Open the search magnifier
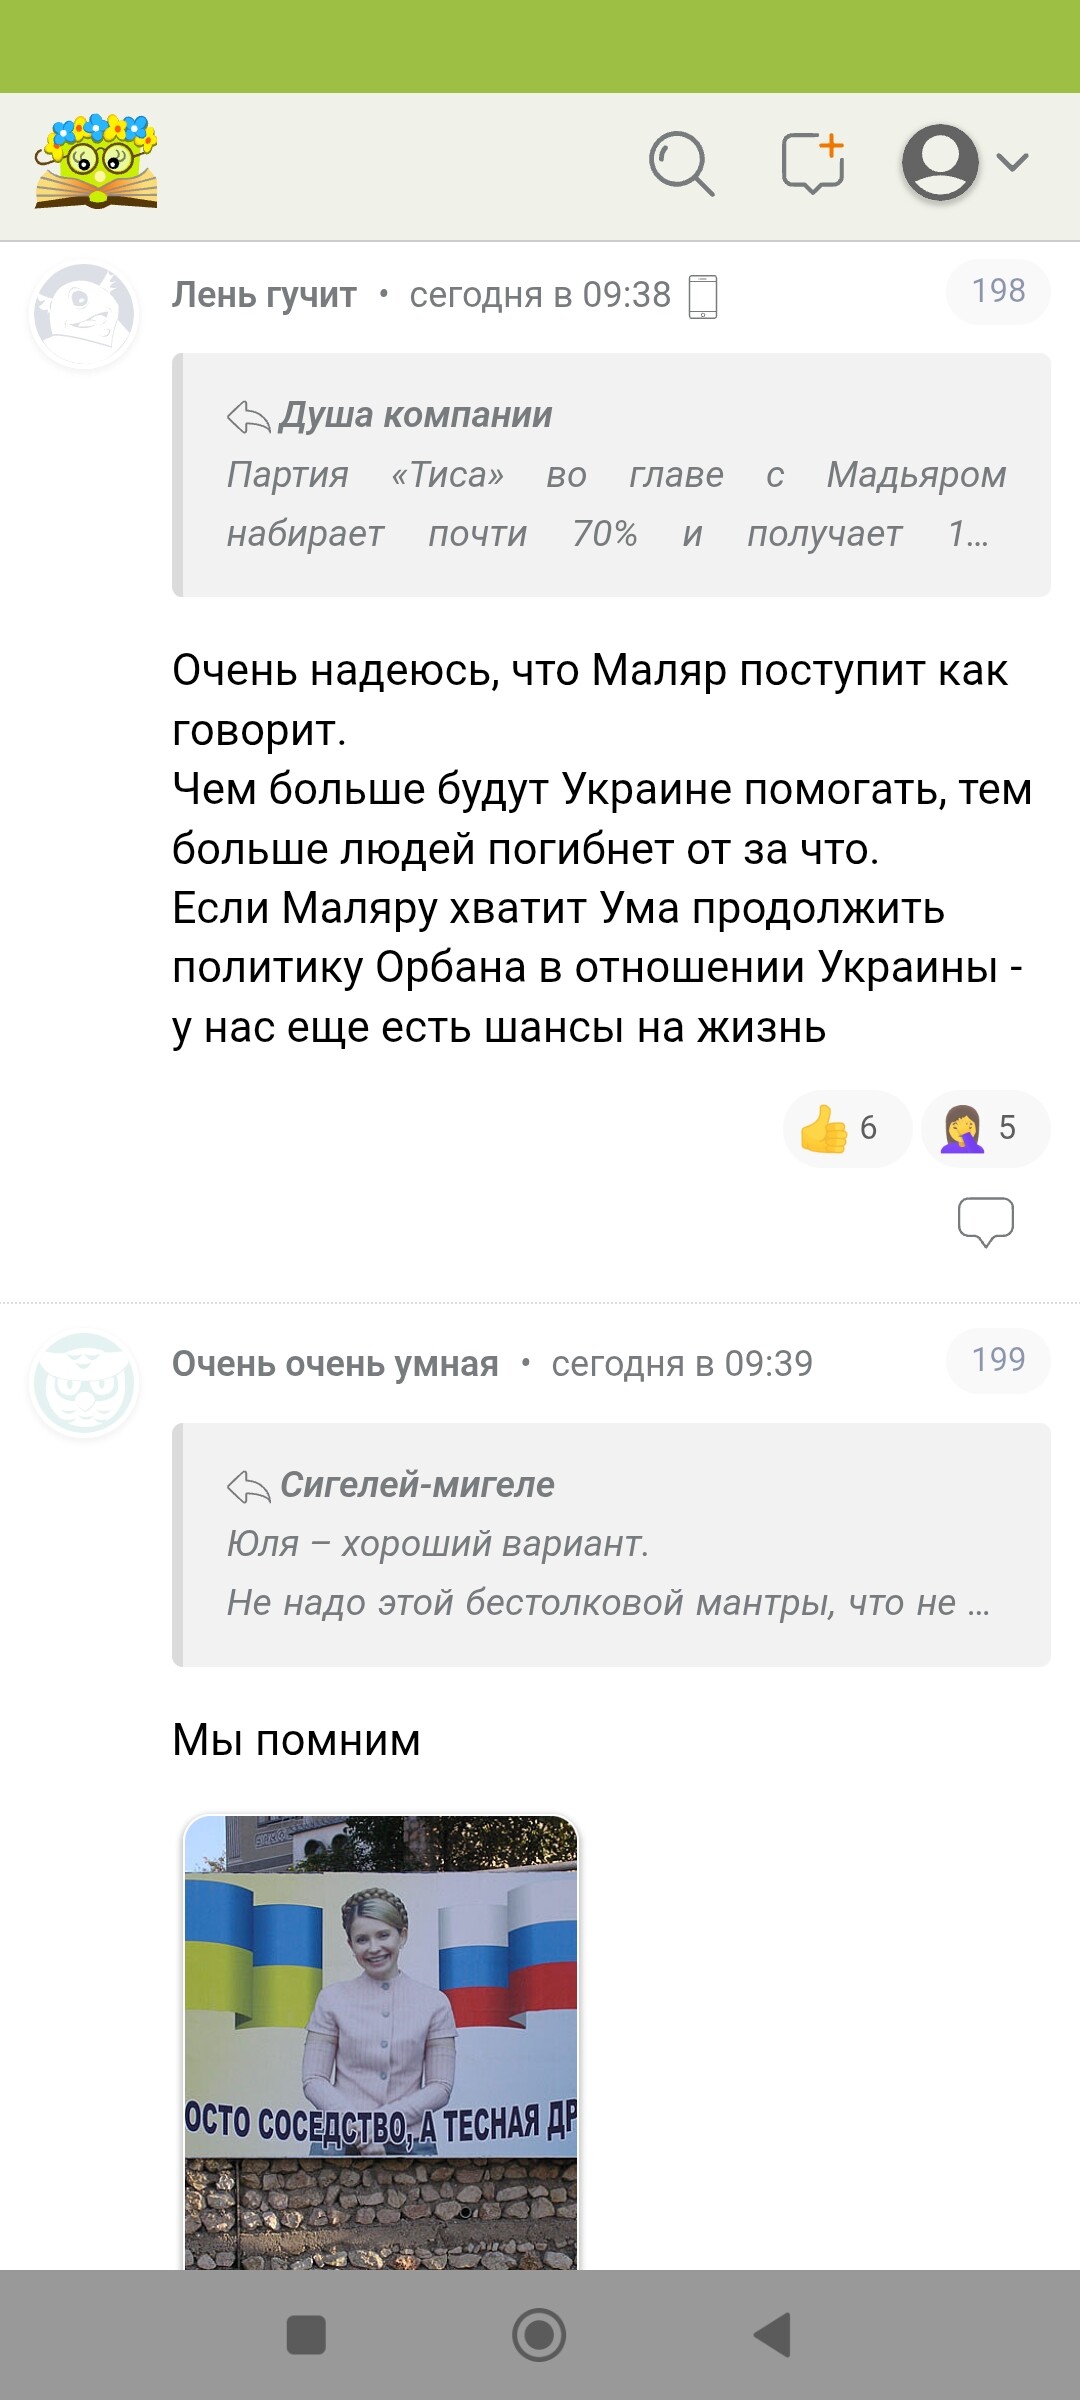1080x2400 pixels. tap(681, 163)
